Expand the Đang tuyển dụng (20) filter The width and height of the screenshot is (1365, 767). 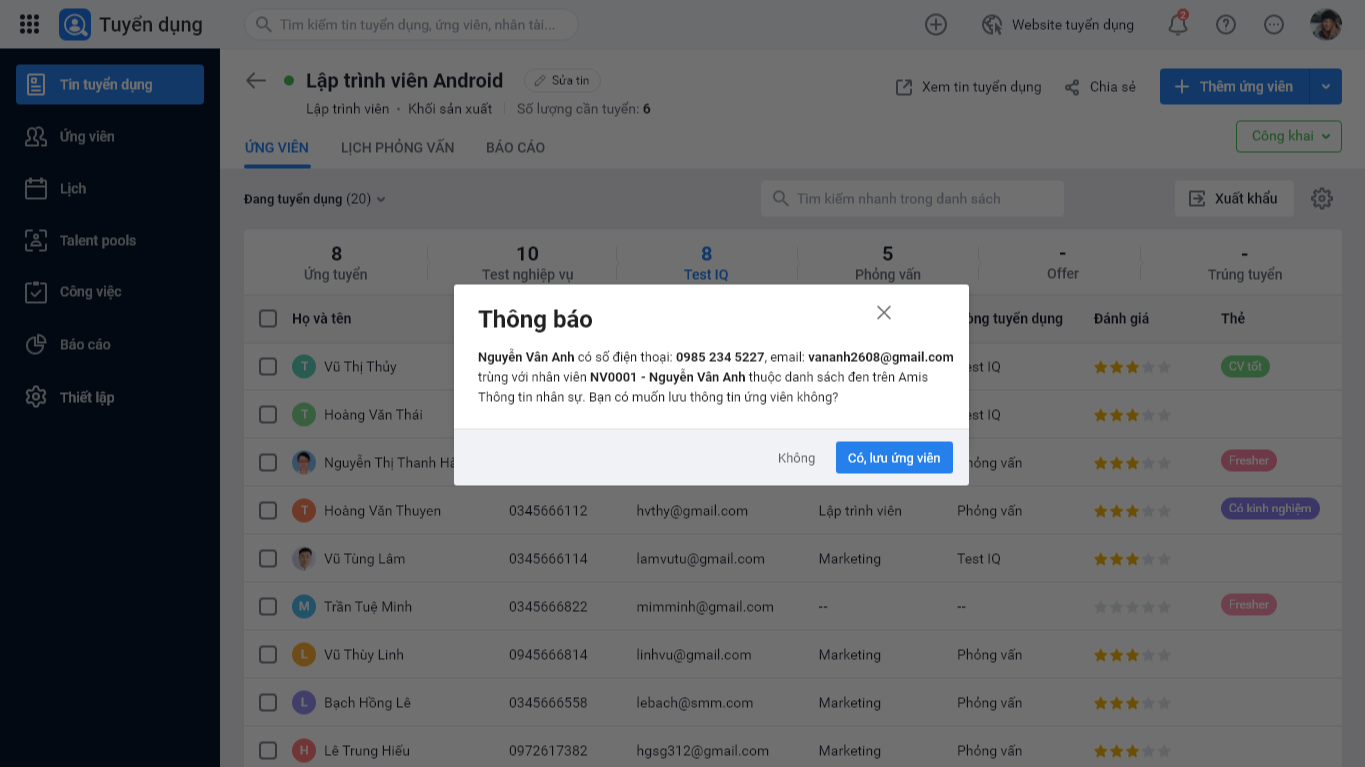click(315, 199)
